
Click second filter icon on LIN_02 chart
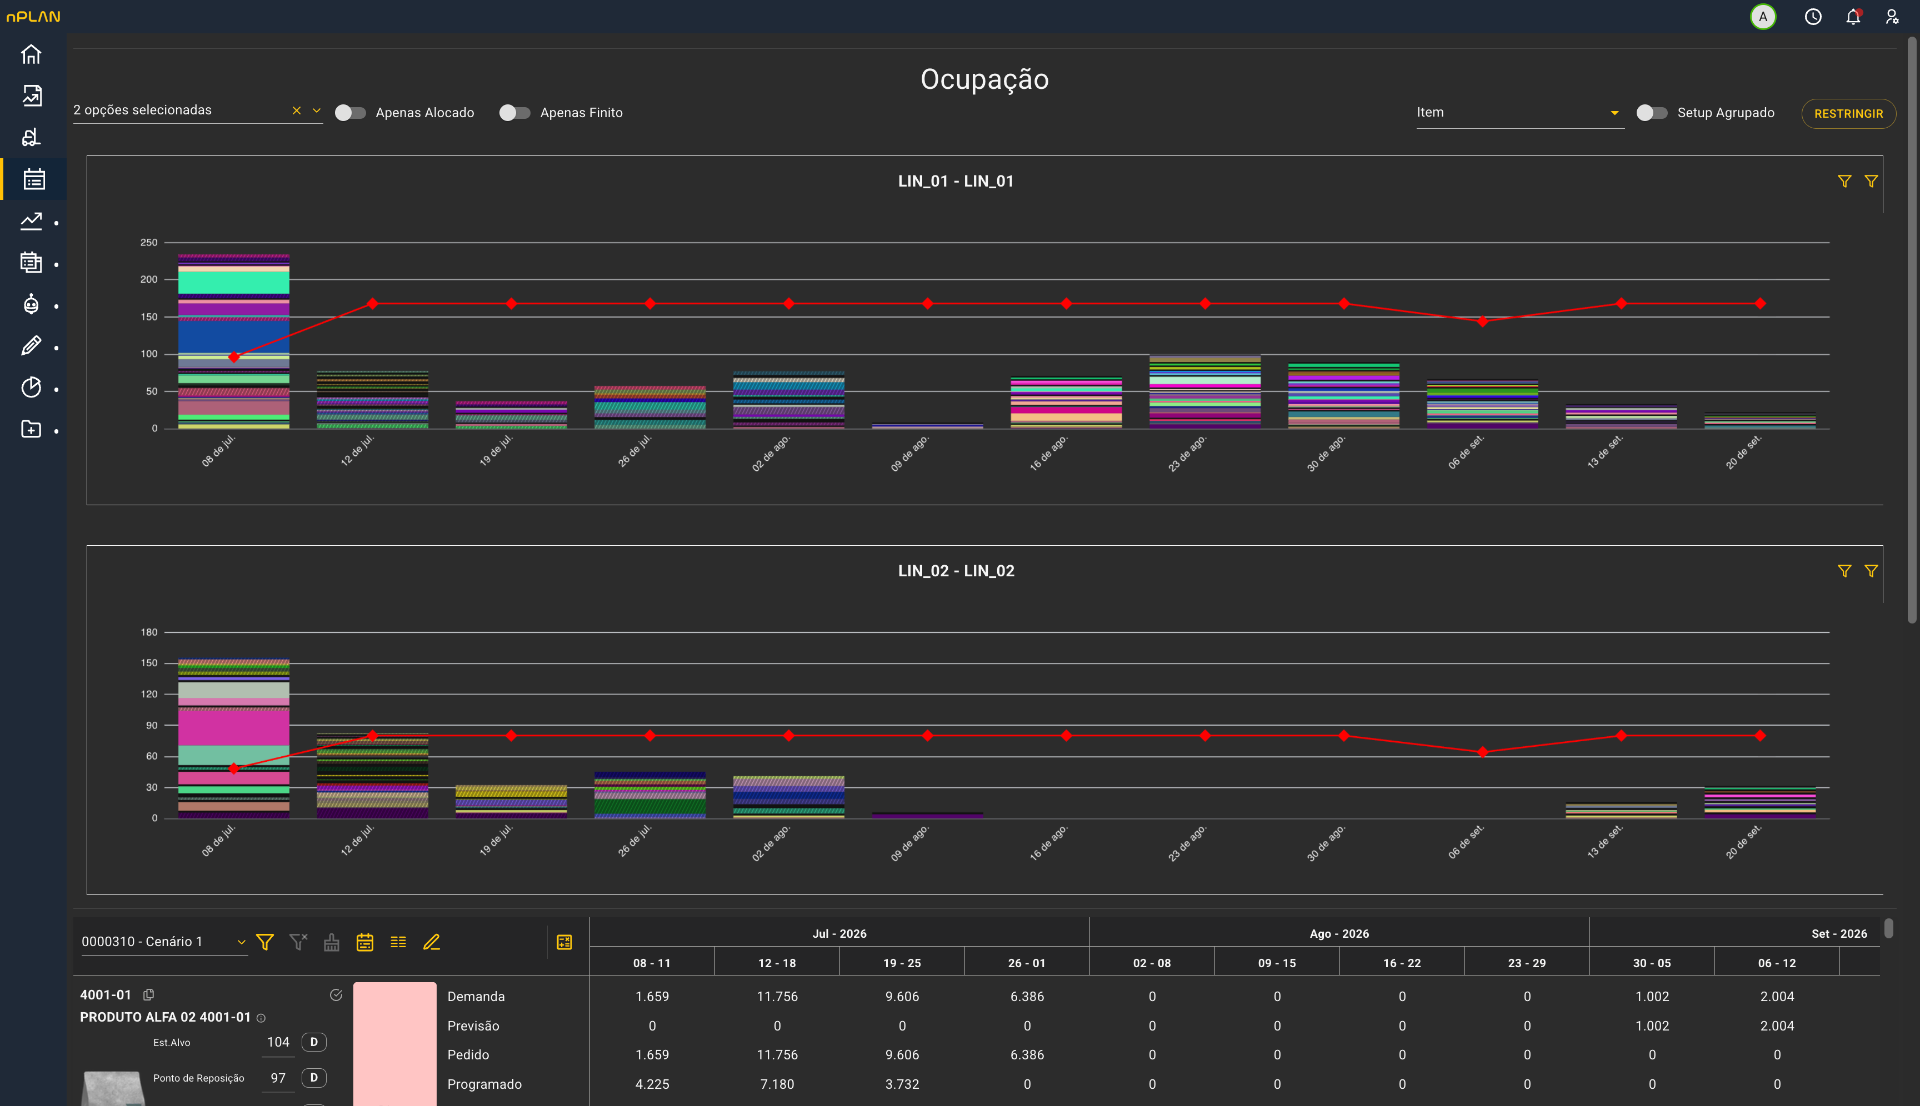1871,571
